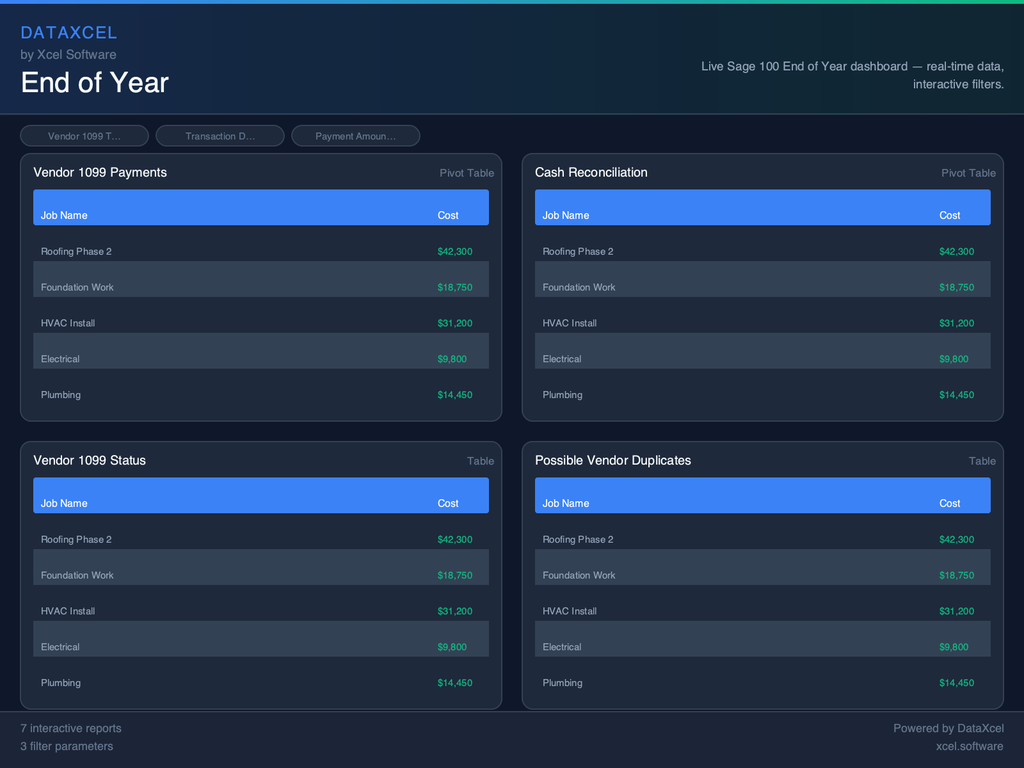Screen dimensions: 1024x768
Task: Expand the Payment Amoun… filter
Action: [355, 136]
